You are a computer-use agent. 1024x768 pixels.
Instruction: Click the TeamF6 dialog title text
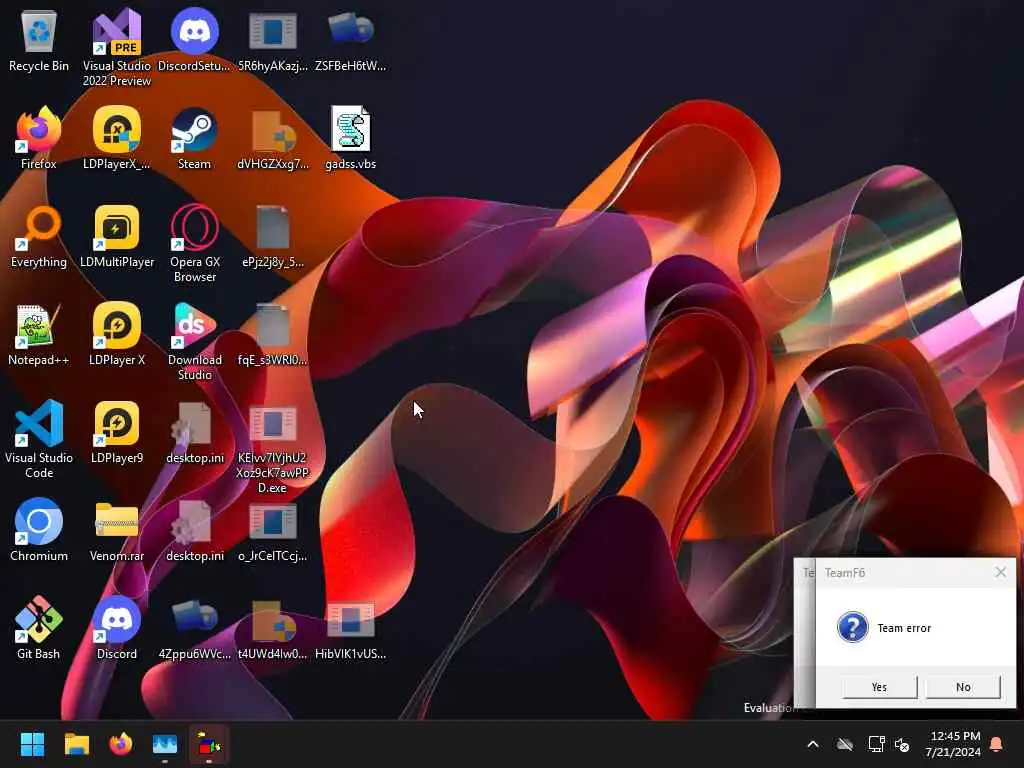(x=844, y=573)
